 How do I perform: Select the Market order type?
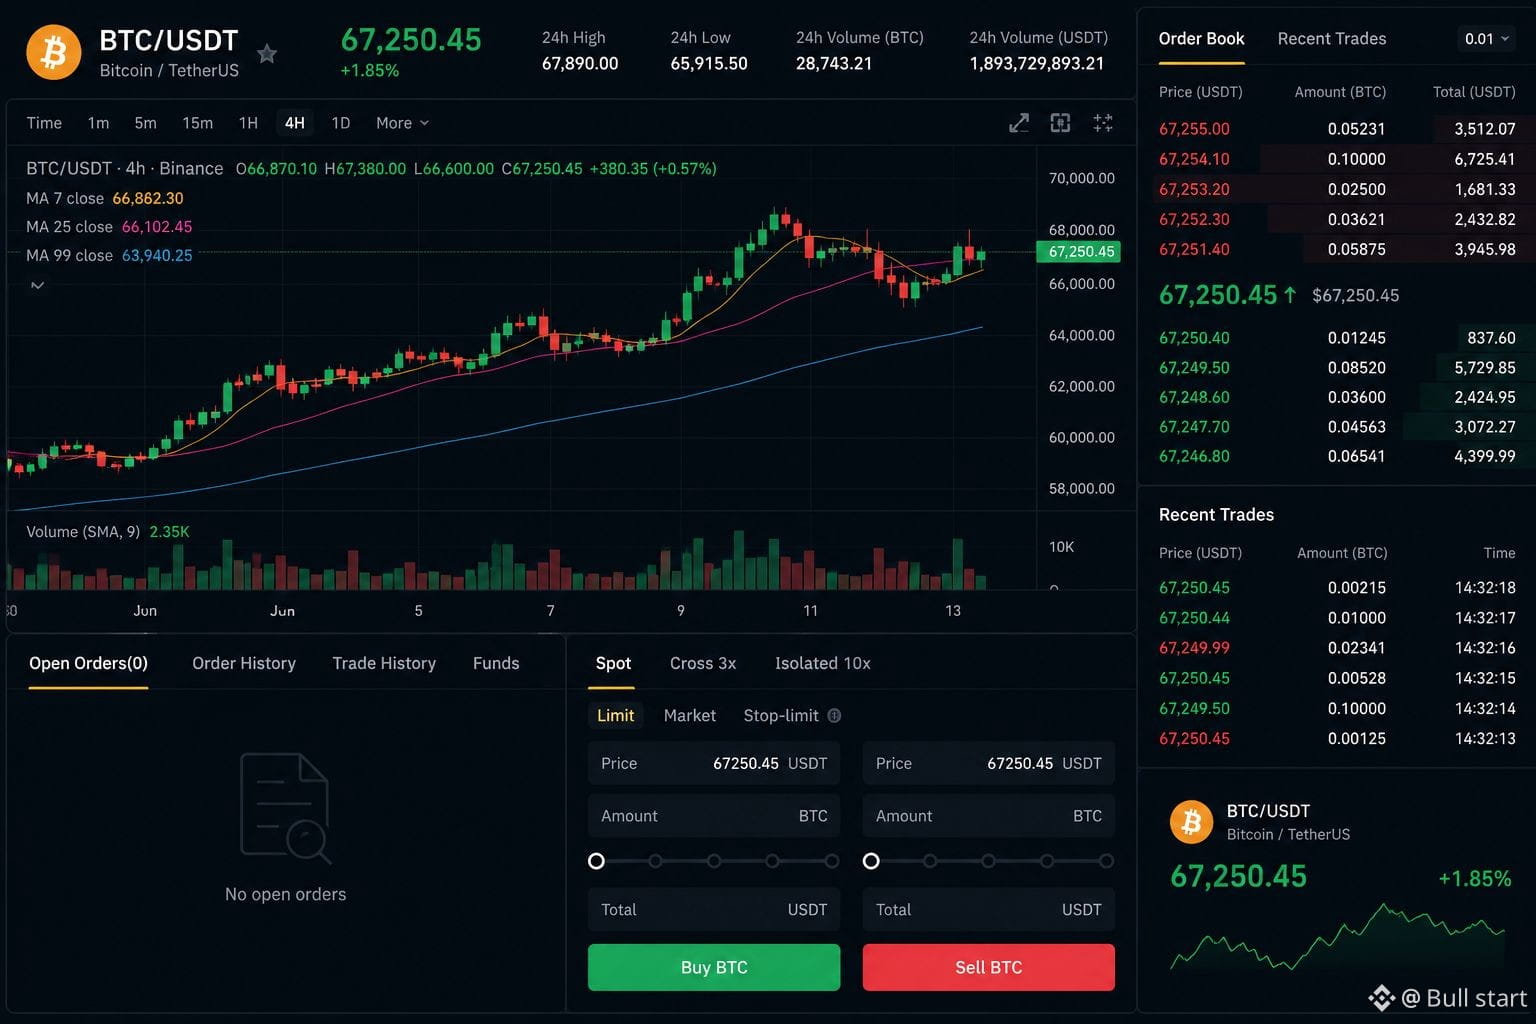(x=690, y=716)
